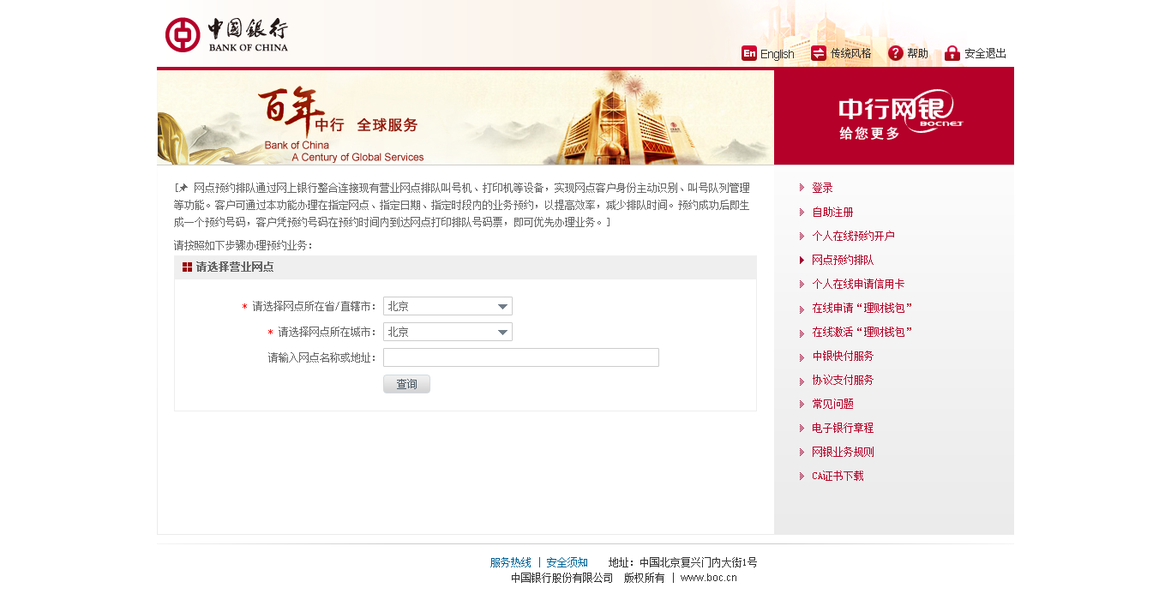Click the 中国银行股份有限公司 footer text
Image resolution: width=1171 pixels, height=600 pixels.
(x=562, y=578)
